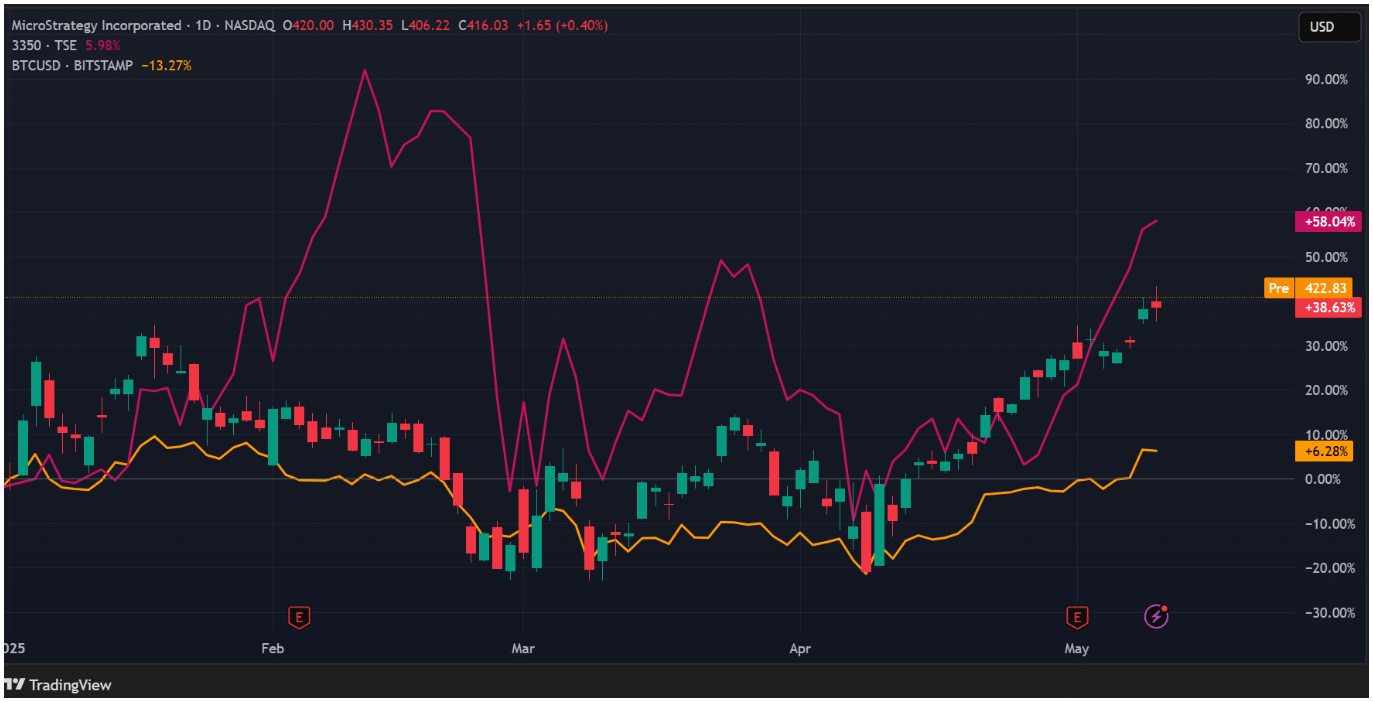Screen dimensions: 1373x702
Task: Click the May label on time axis
Action: pyautogui.click(x=1077, y=649)
